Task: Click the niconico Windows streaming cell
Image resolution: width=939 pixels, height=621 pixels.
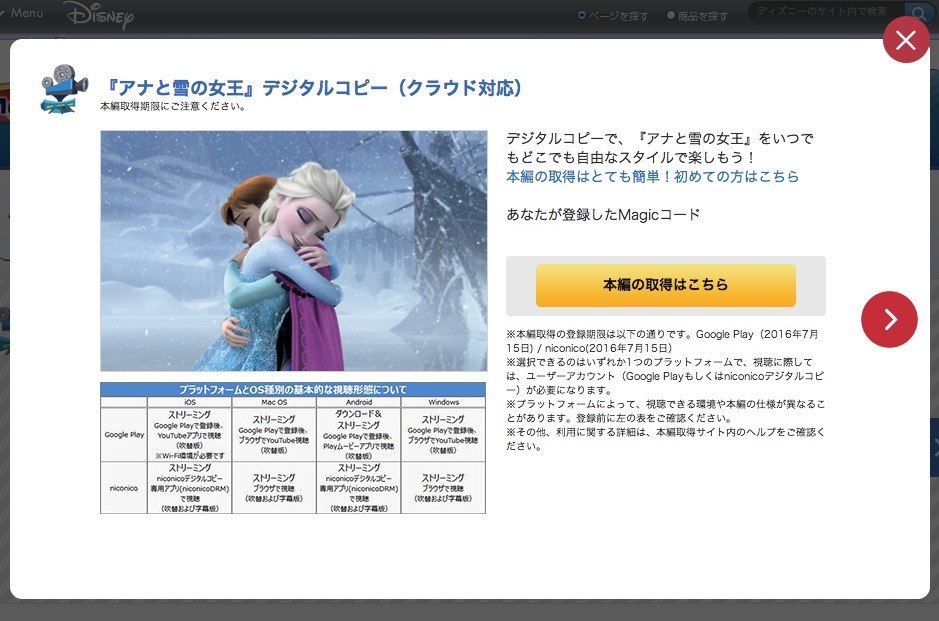Action: (443, 488)
